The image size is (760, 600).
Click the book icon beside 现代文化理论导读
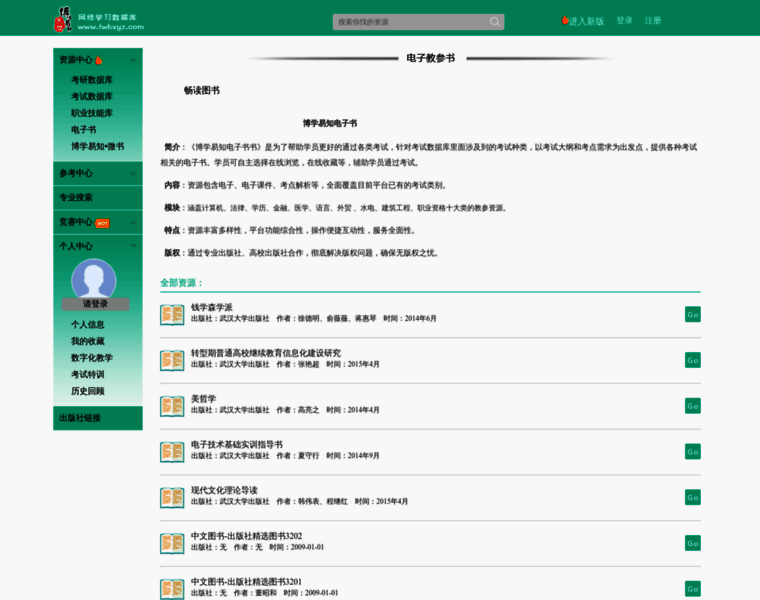coord(172,497)
